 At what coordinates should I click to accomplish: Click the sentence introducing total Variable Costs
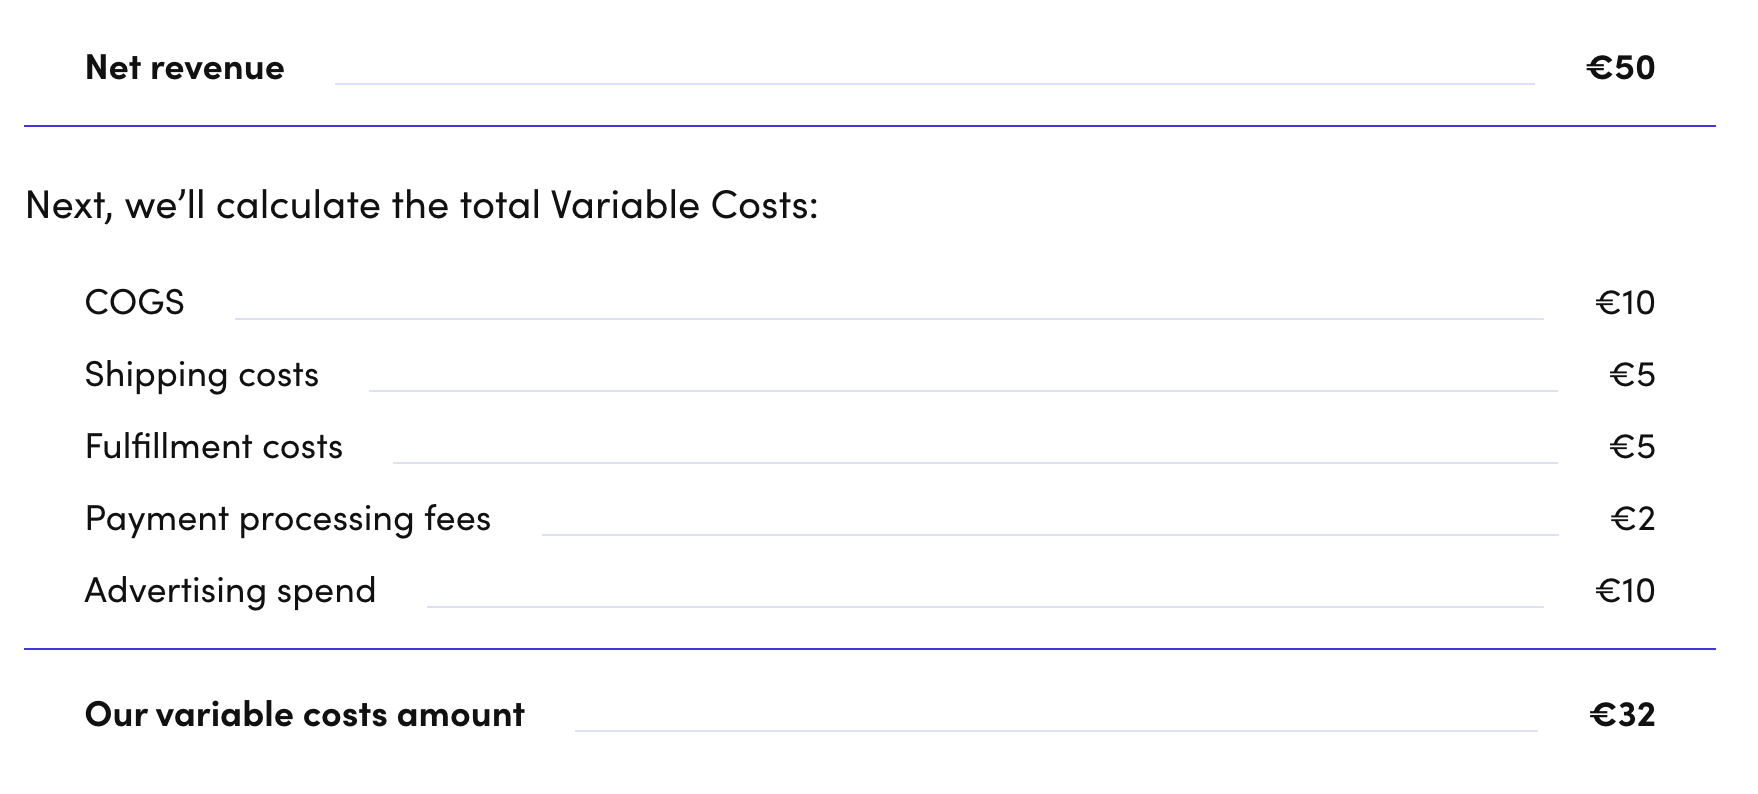pos(421,206)
